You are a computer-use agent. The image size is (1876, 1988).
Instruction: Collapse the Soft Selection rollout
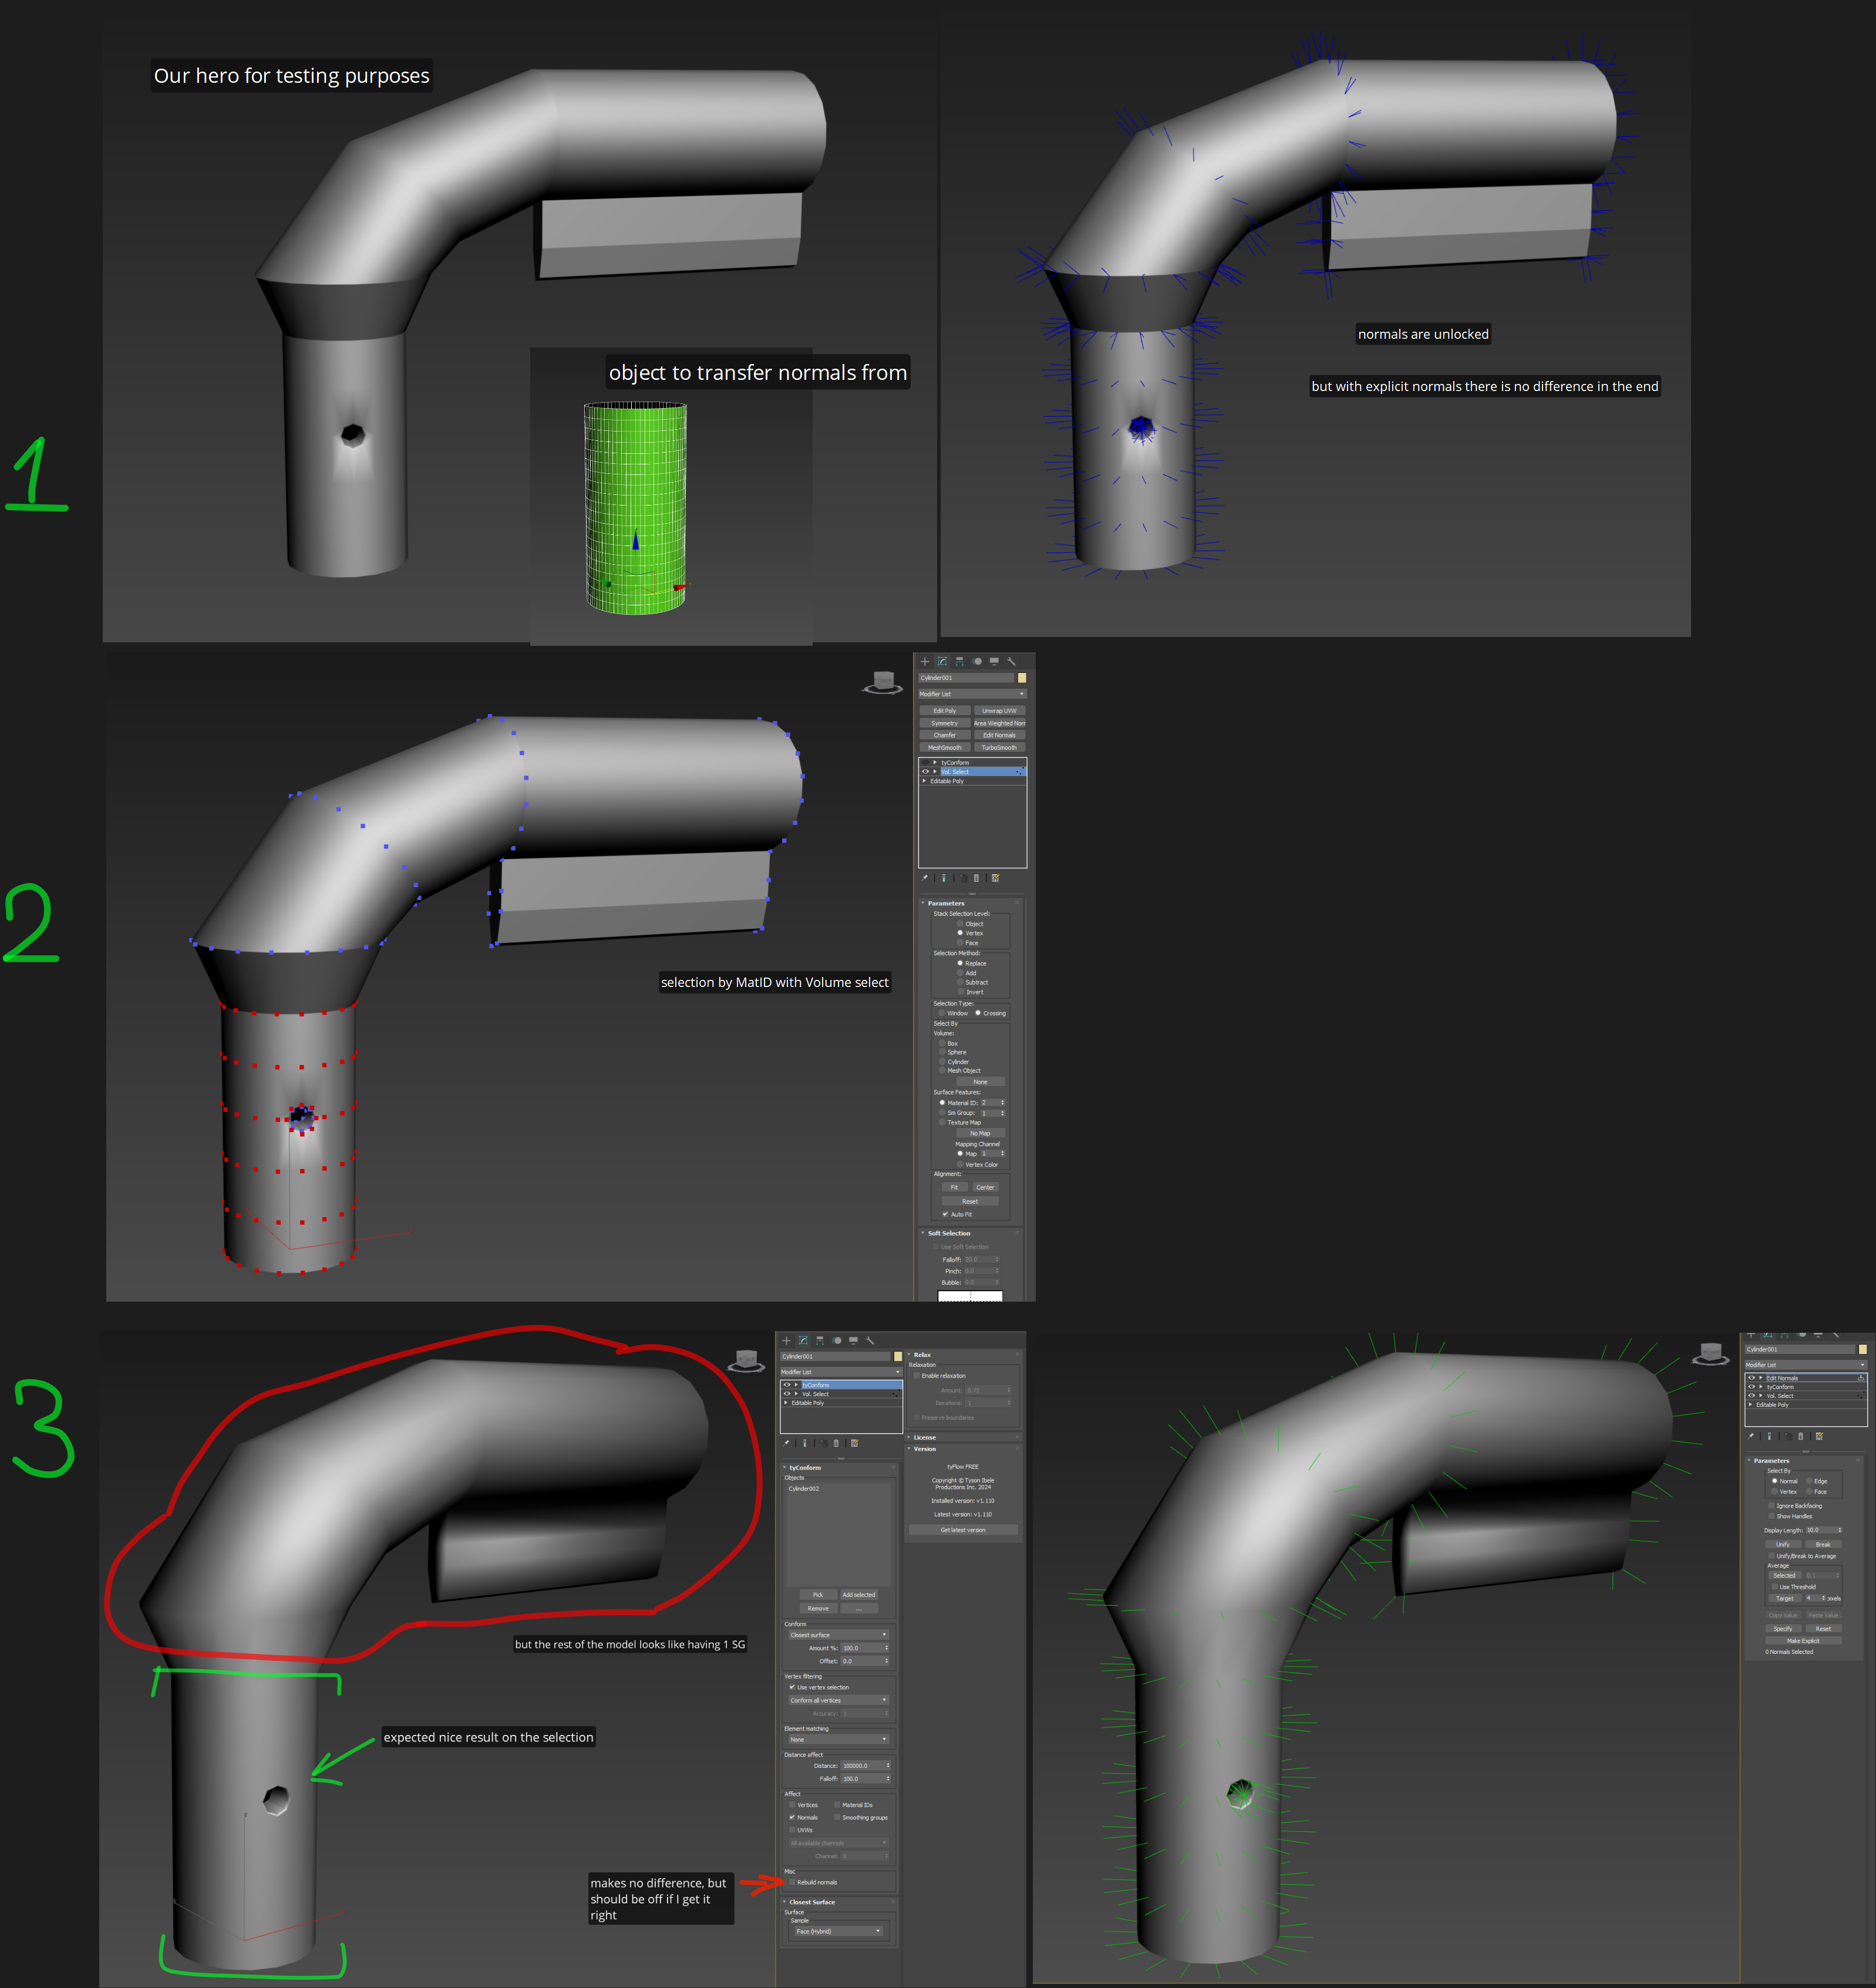point(948,1233)
